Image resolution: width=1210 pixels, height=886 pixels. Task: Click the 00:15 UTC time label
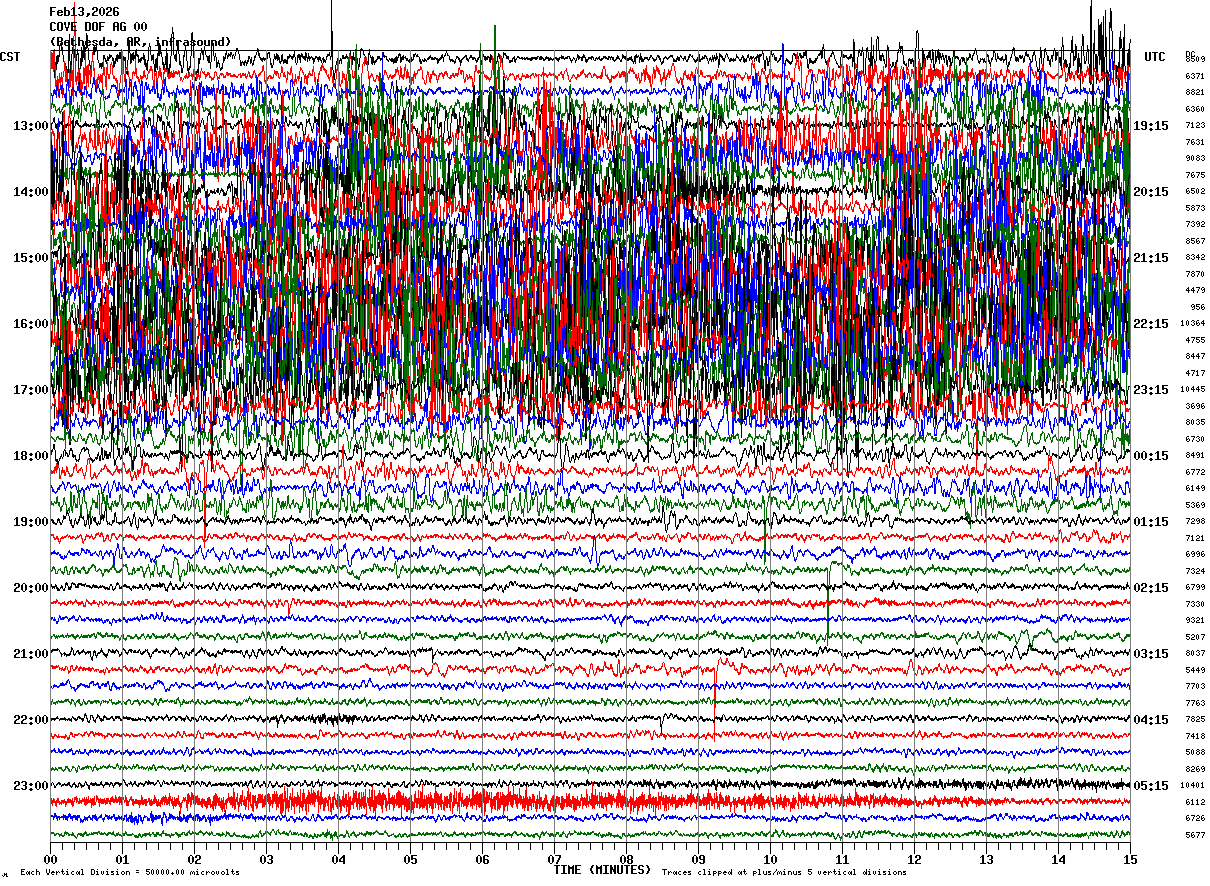click(1151, 456)
